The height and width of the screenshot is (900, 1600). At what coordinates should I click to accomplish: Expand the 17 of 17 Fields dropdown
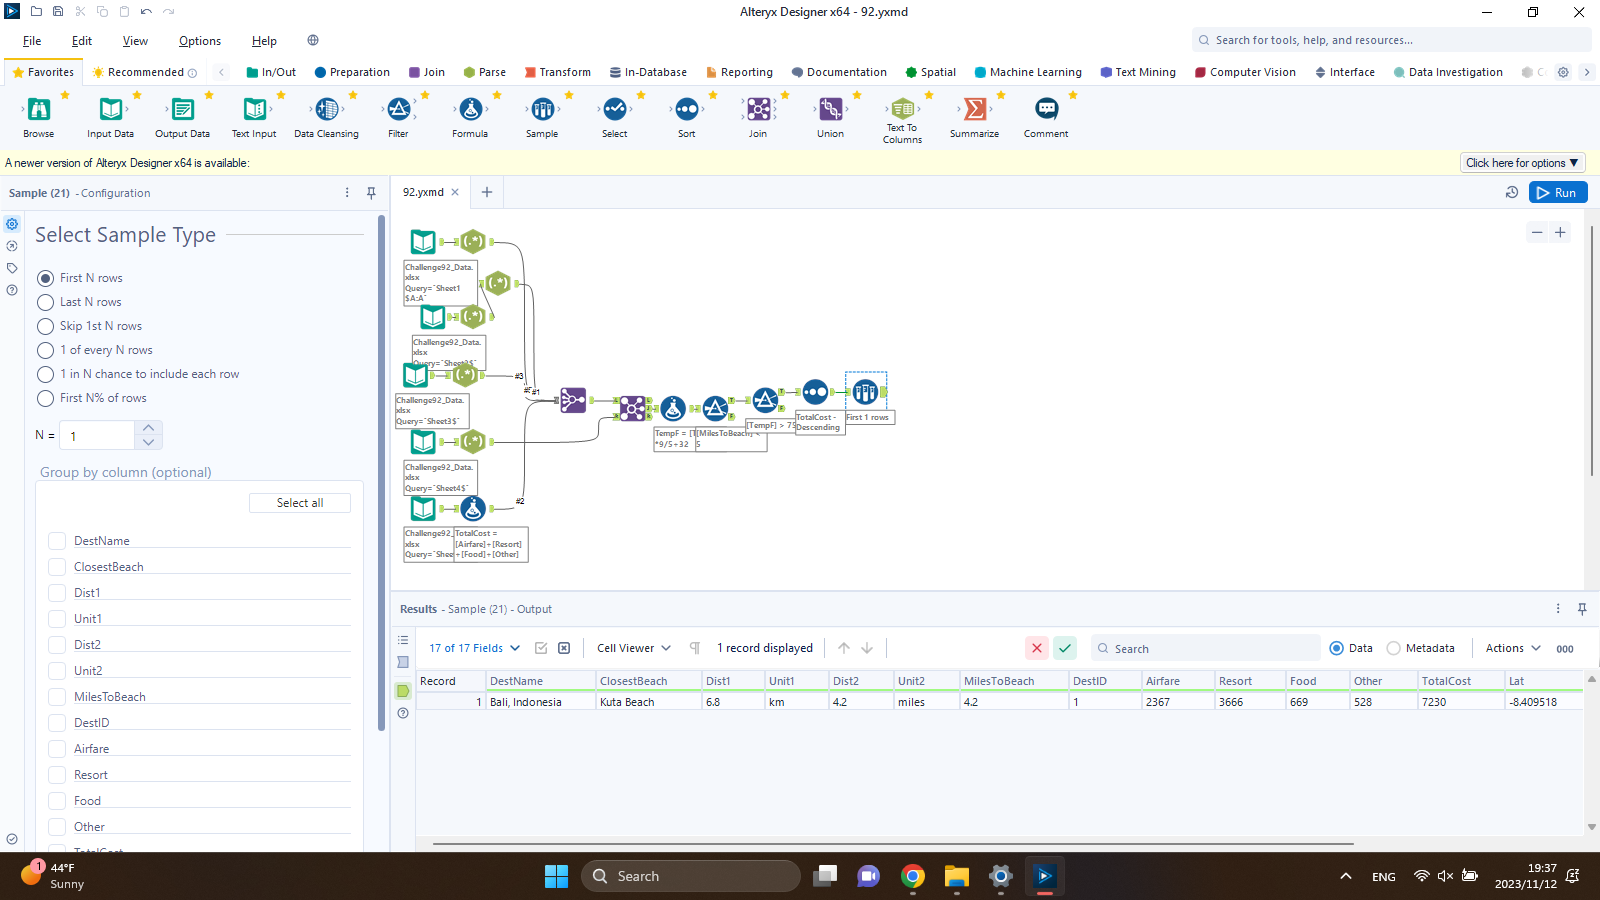[x=475, y=648]
